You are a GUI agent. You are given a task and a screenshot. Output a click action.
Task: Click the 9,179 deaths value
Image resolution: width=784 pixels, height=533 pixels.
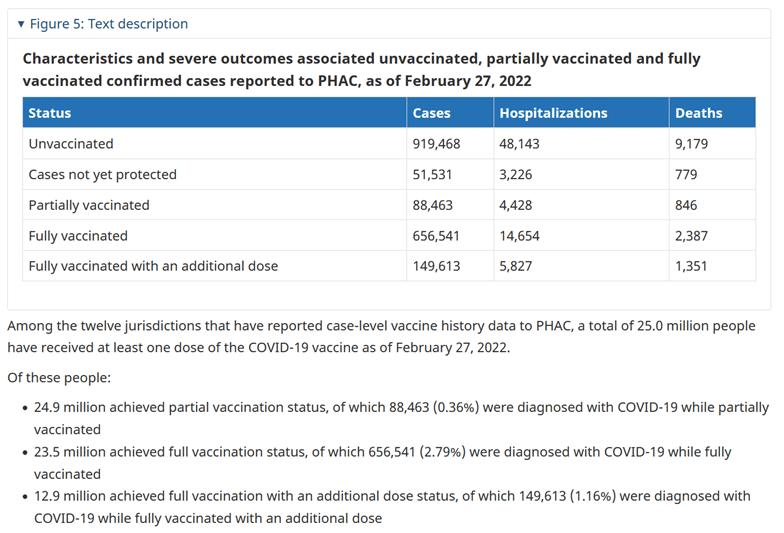(691, 144)
